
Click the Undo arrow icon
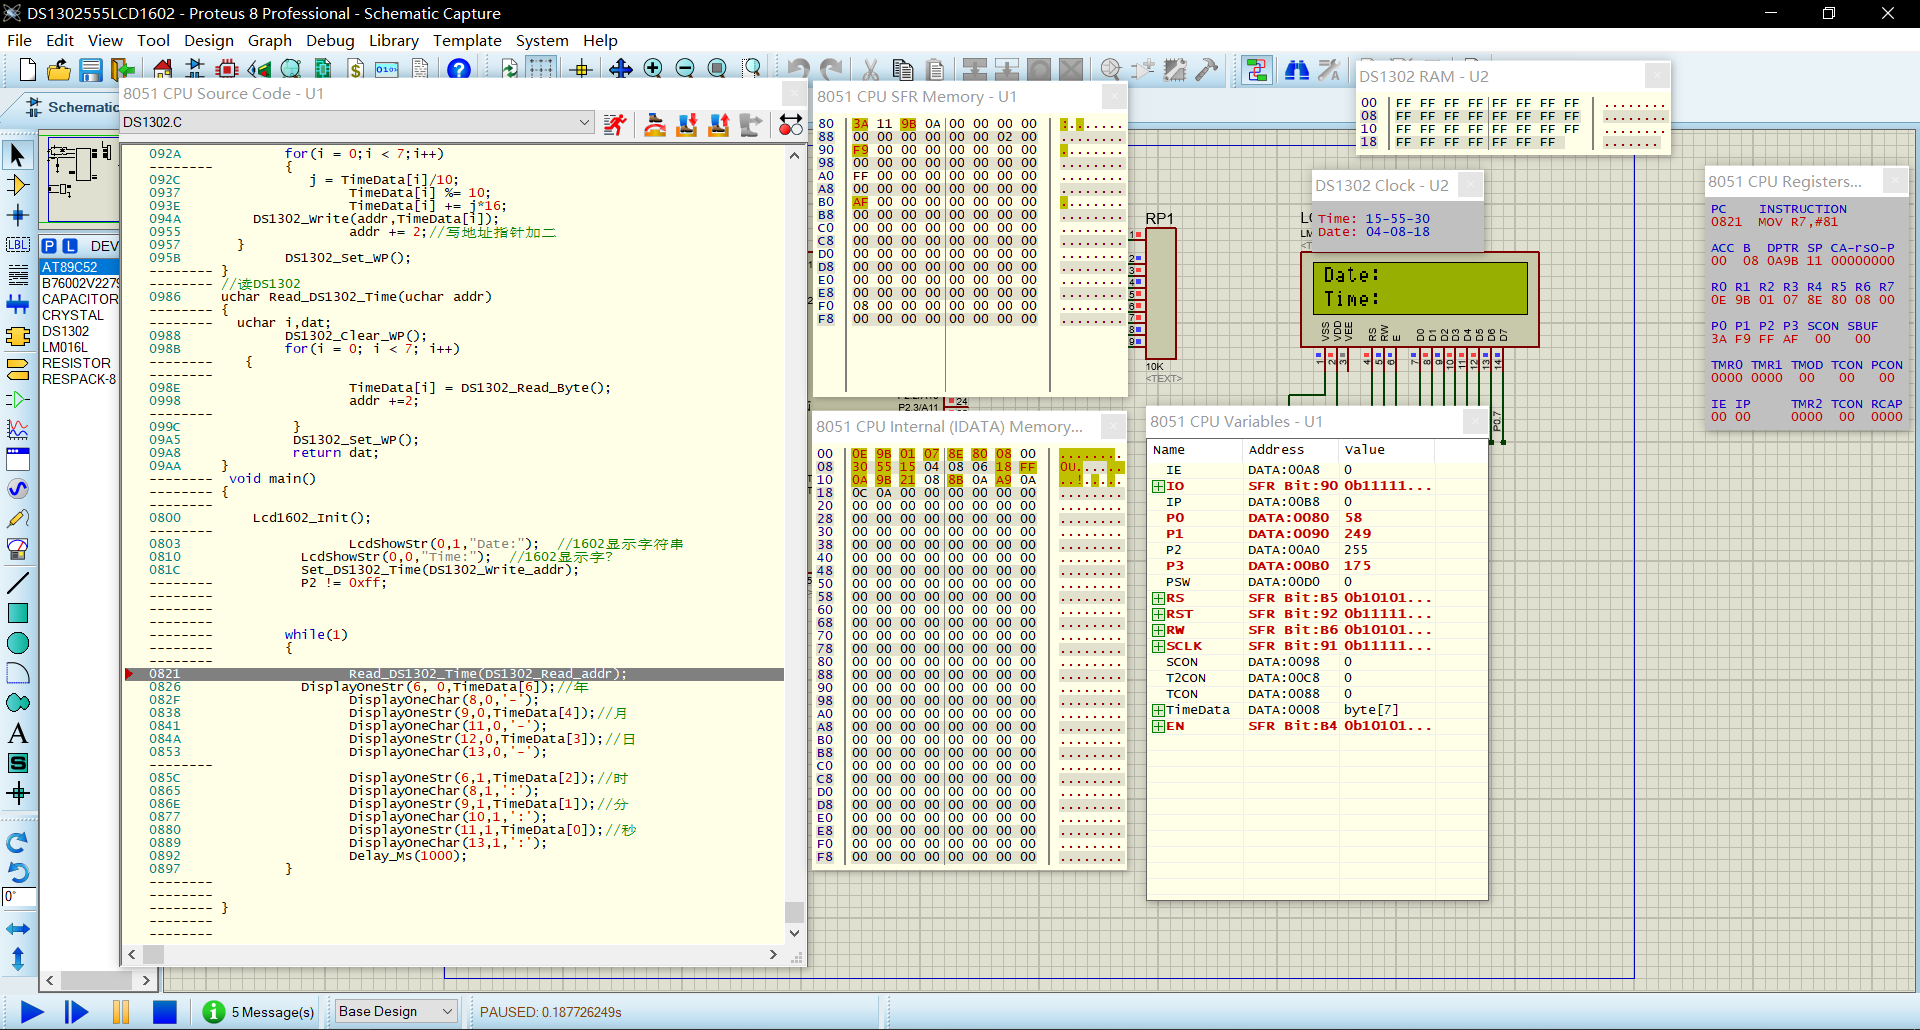point(798,69)
